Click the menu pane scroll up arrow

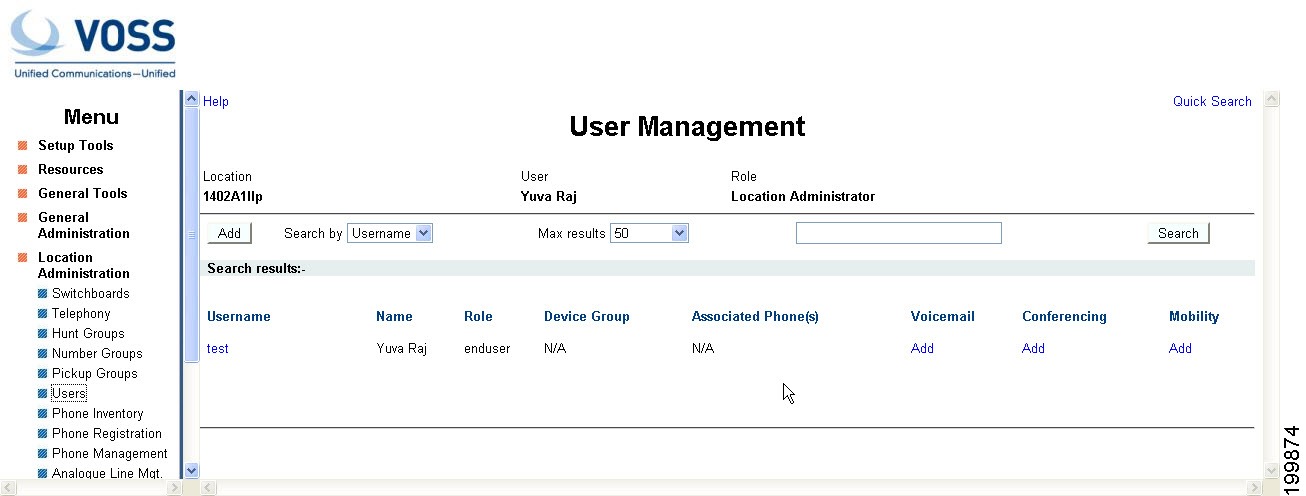(x=193, y=99)
